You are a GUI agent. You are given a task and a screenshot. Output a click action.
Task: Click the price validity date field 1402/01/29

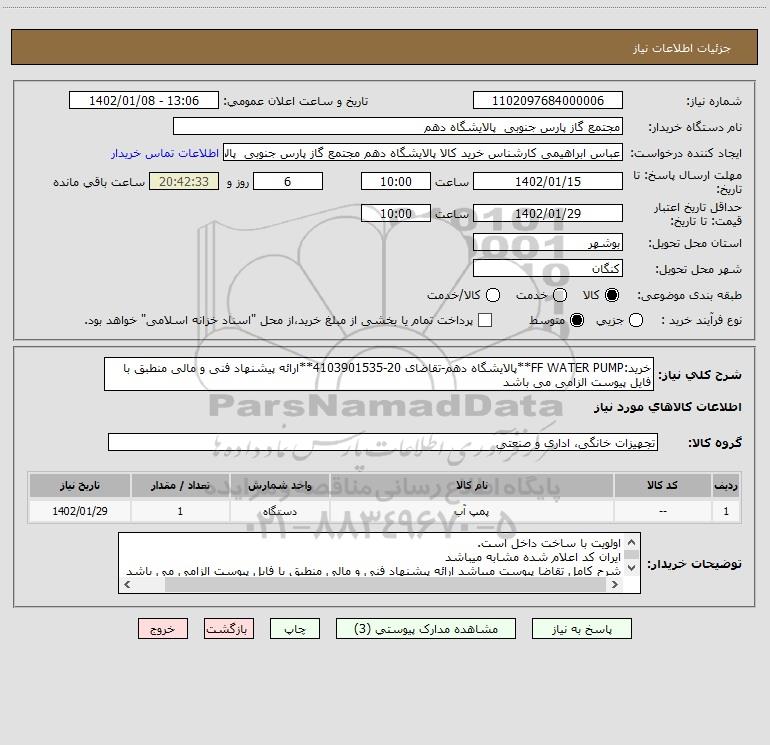(x=548, y=214)
